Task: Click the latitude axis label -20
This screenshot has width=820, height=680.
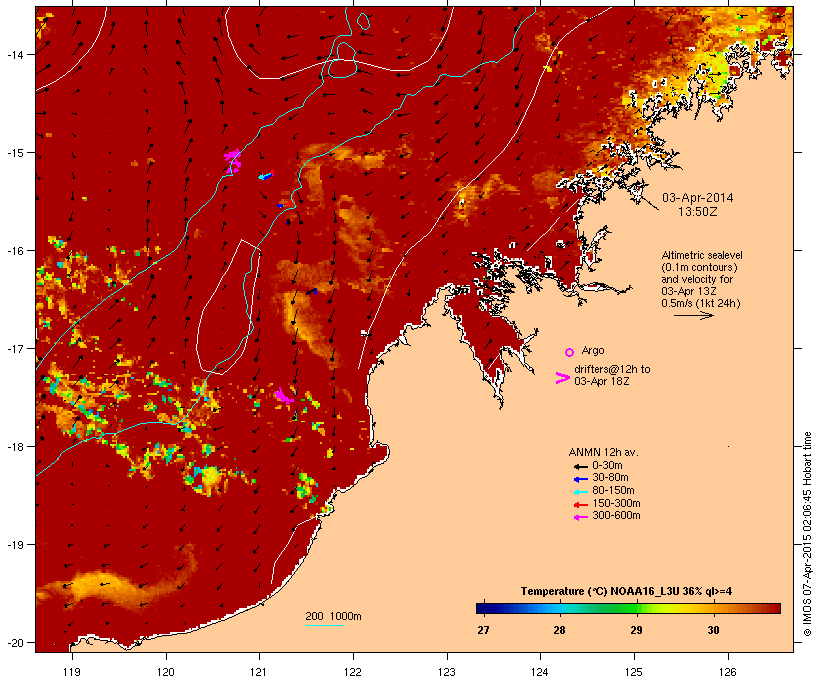Action: (14, 643)
